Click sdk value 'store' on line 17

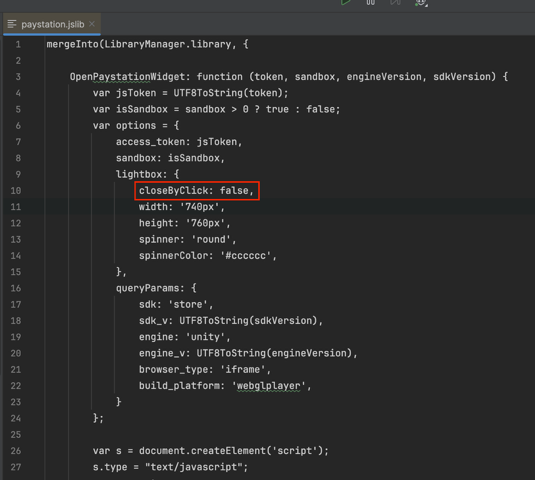coord(188,305)
